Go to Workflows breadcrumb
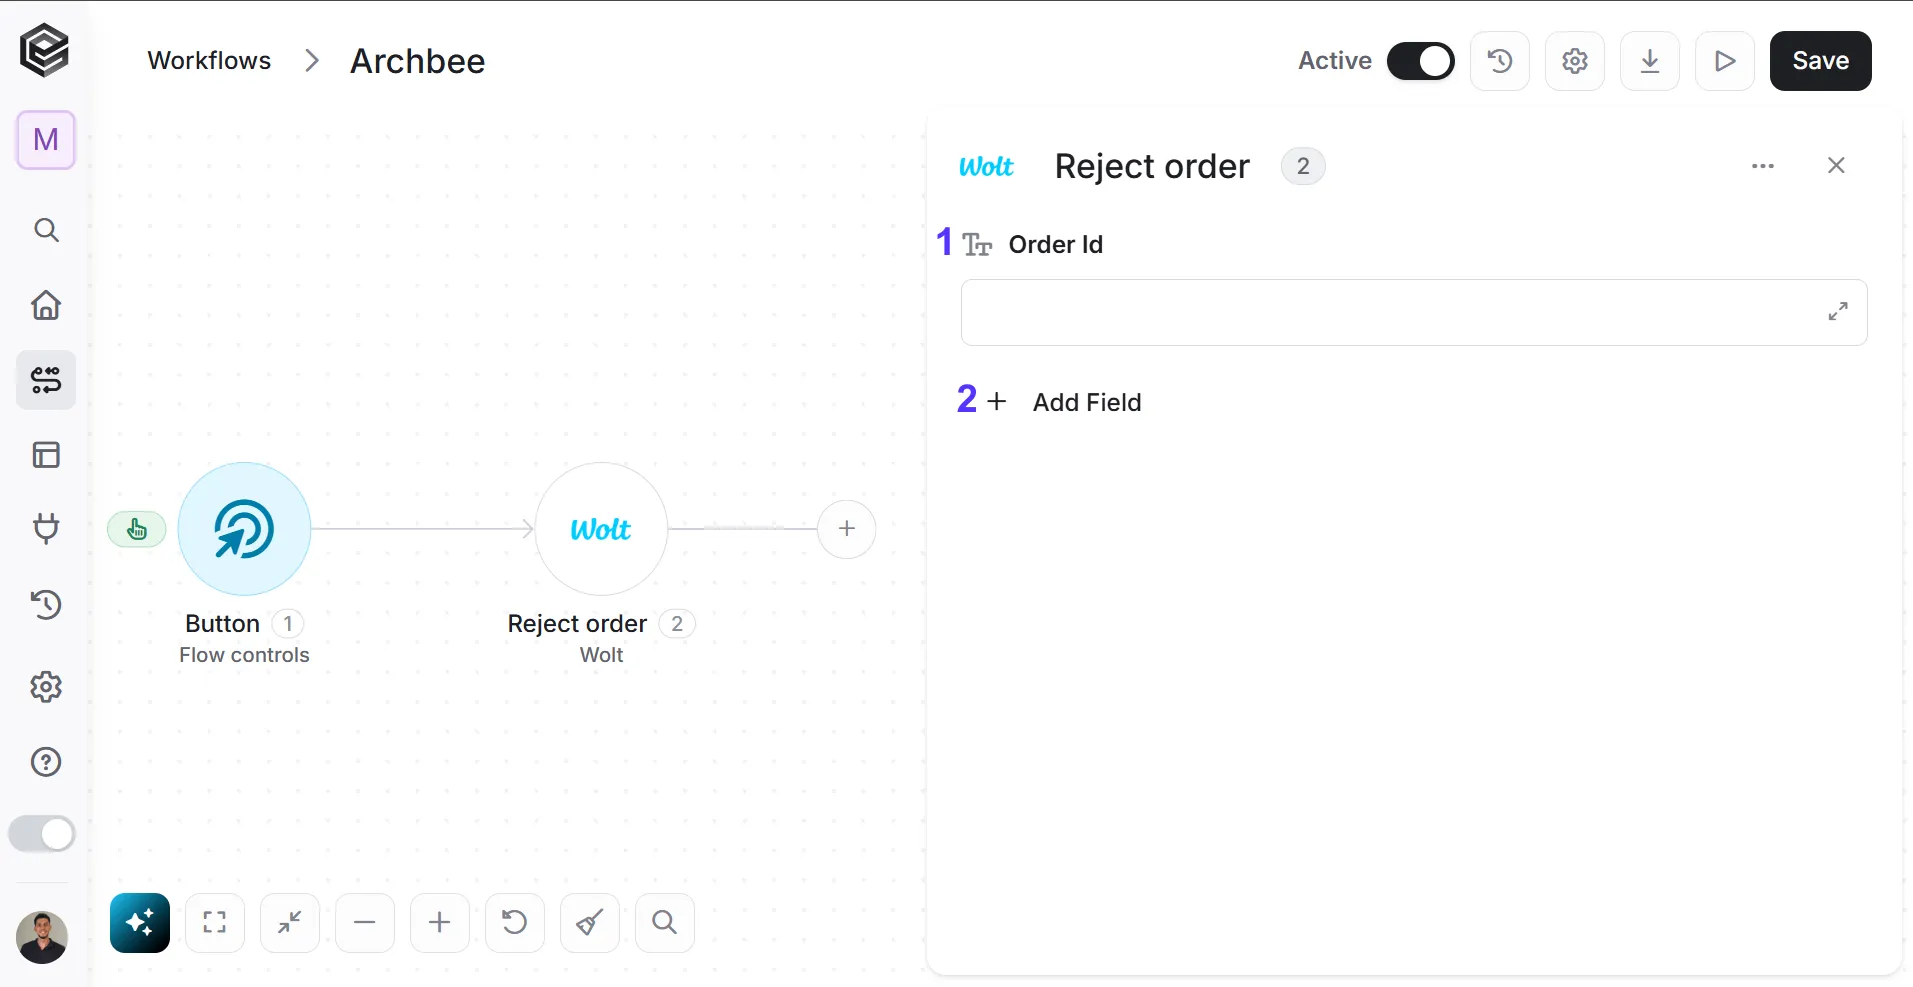 (x=209, y=61)
